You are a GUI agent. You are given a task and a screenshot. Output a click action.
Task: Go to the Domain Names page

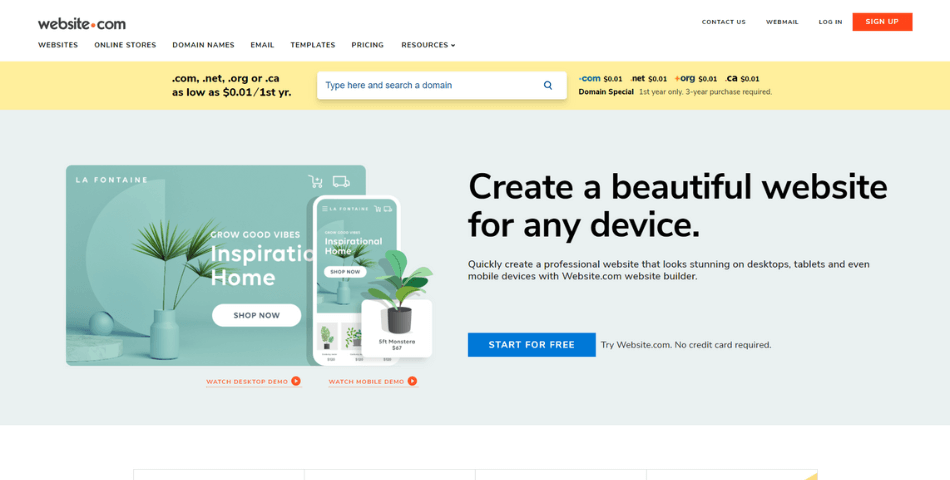(x=203, y=45)
